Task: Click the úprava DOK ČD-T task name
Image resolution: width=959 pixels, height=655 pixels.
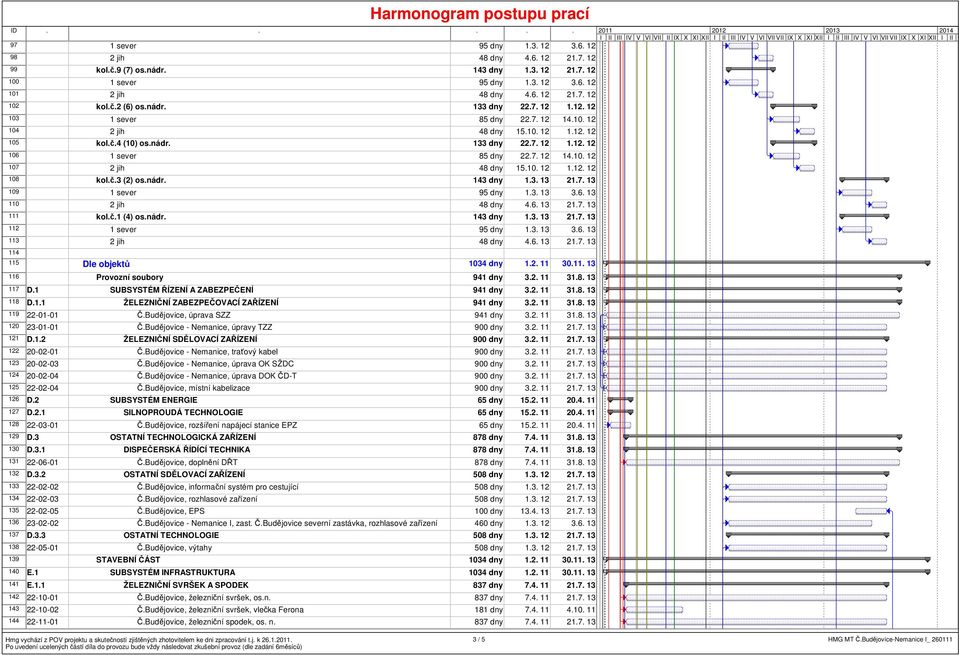Action: [217, 376]
